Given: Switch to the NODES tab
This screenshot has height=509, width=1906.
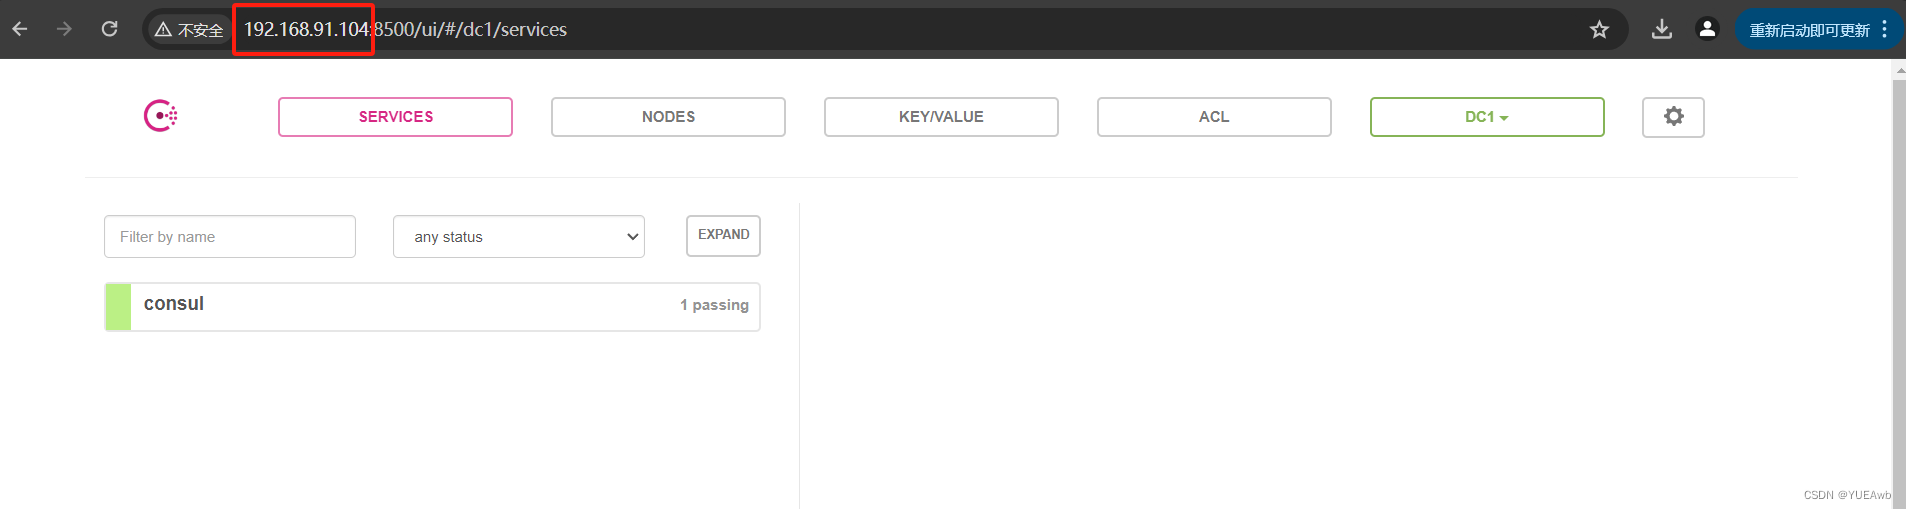Looking at the screenshot, I should point(668,117).
